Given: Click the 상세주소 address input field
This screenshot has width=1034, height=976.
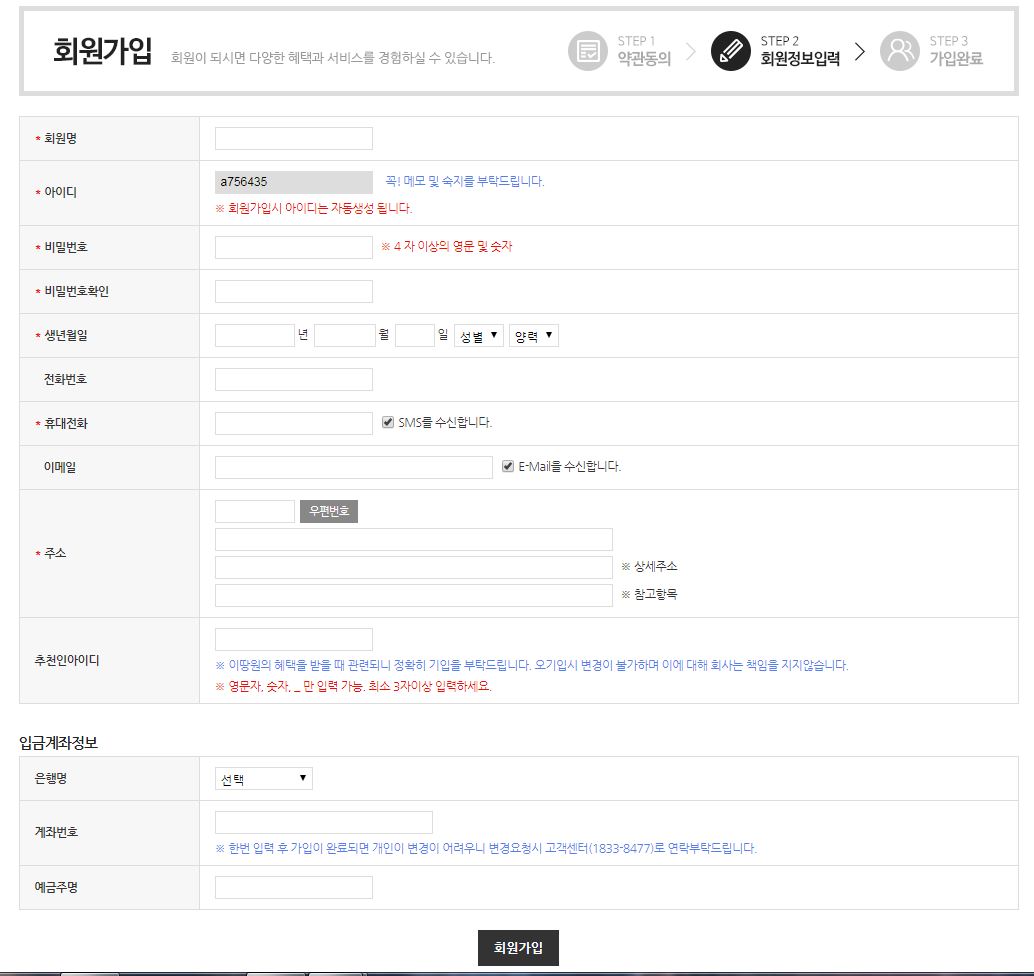Looking at the screenshot, I should point(414,567).
